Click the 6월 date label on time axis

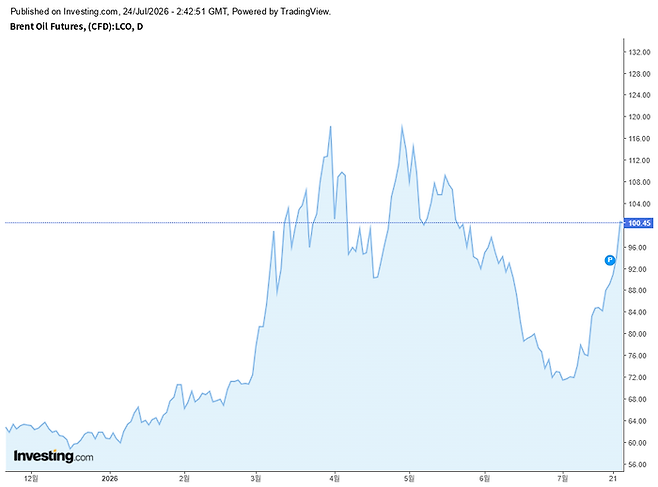click(484, 478)
